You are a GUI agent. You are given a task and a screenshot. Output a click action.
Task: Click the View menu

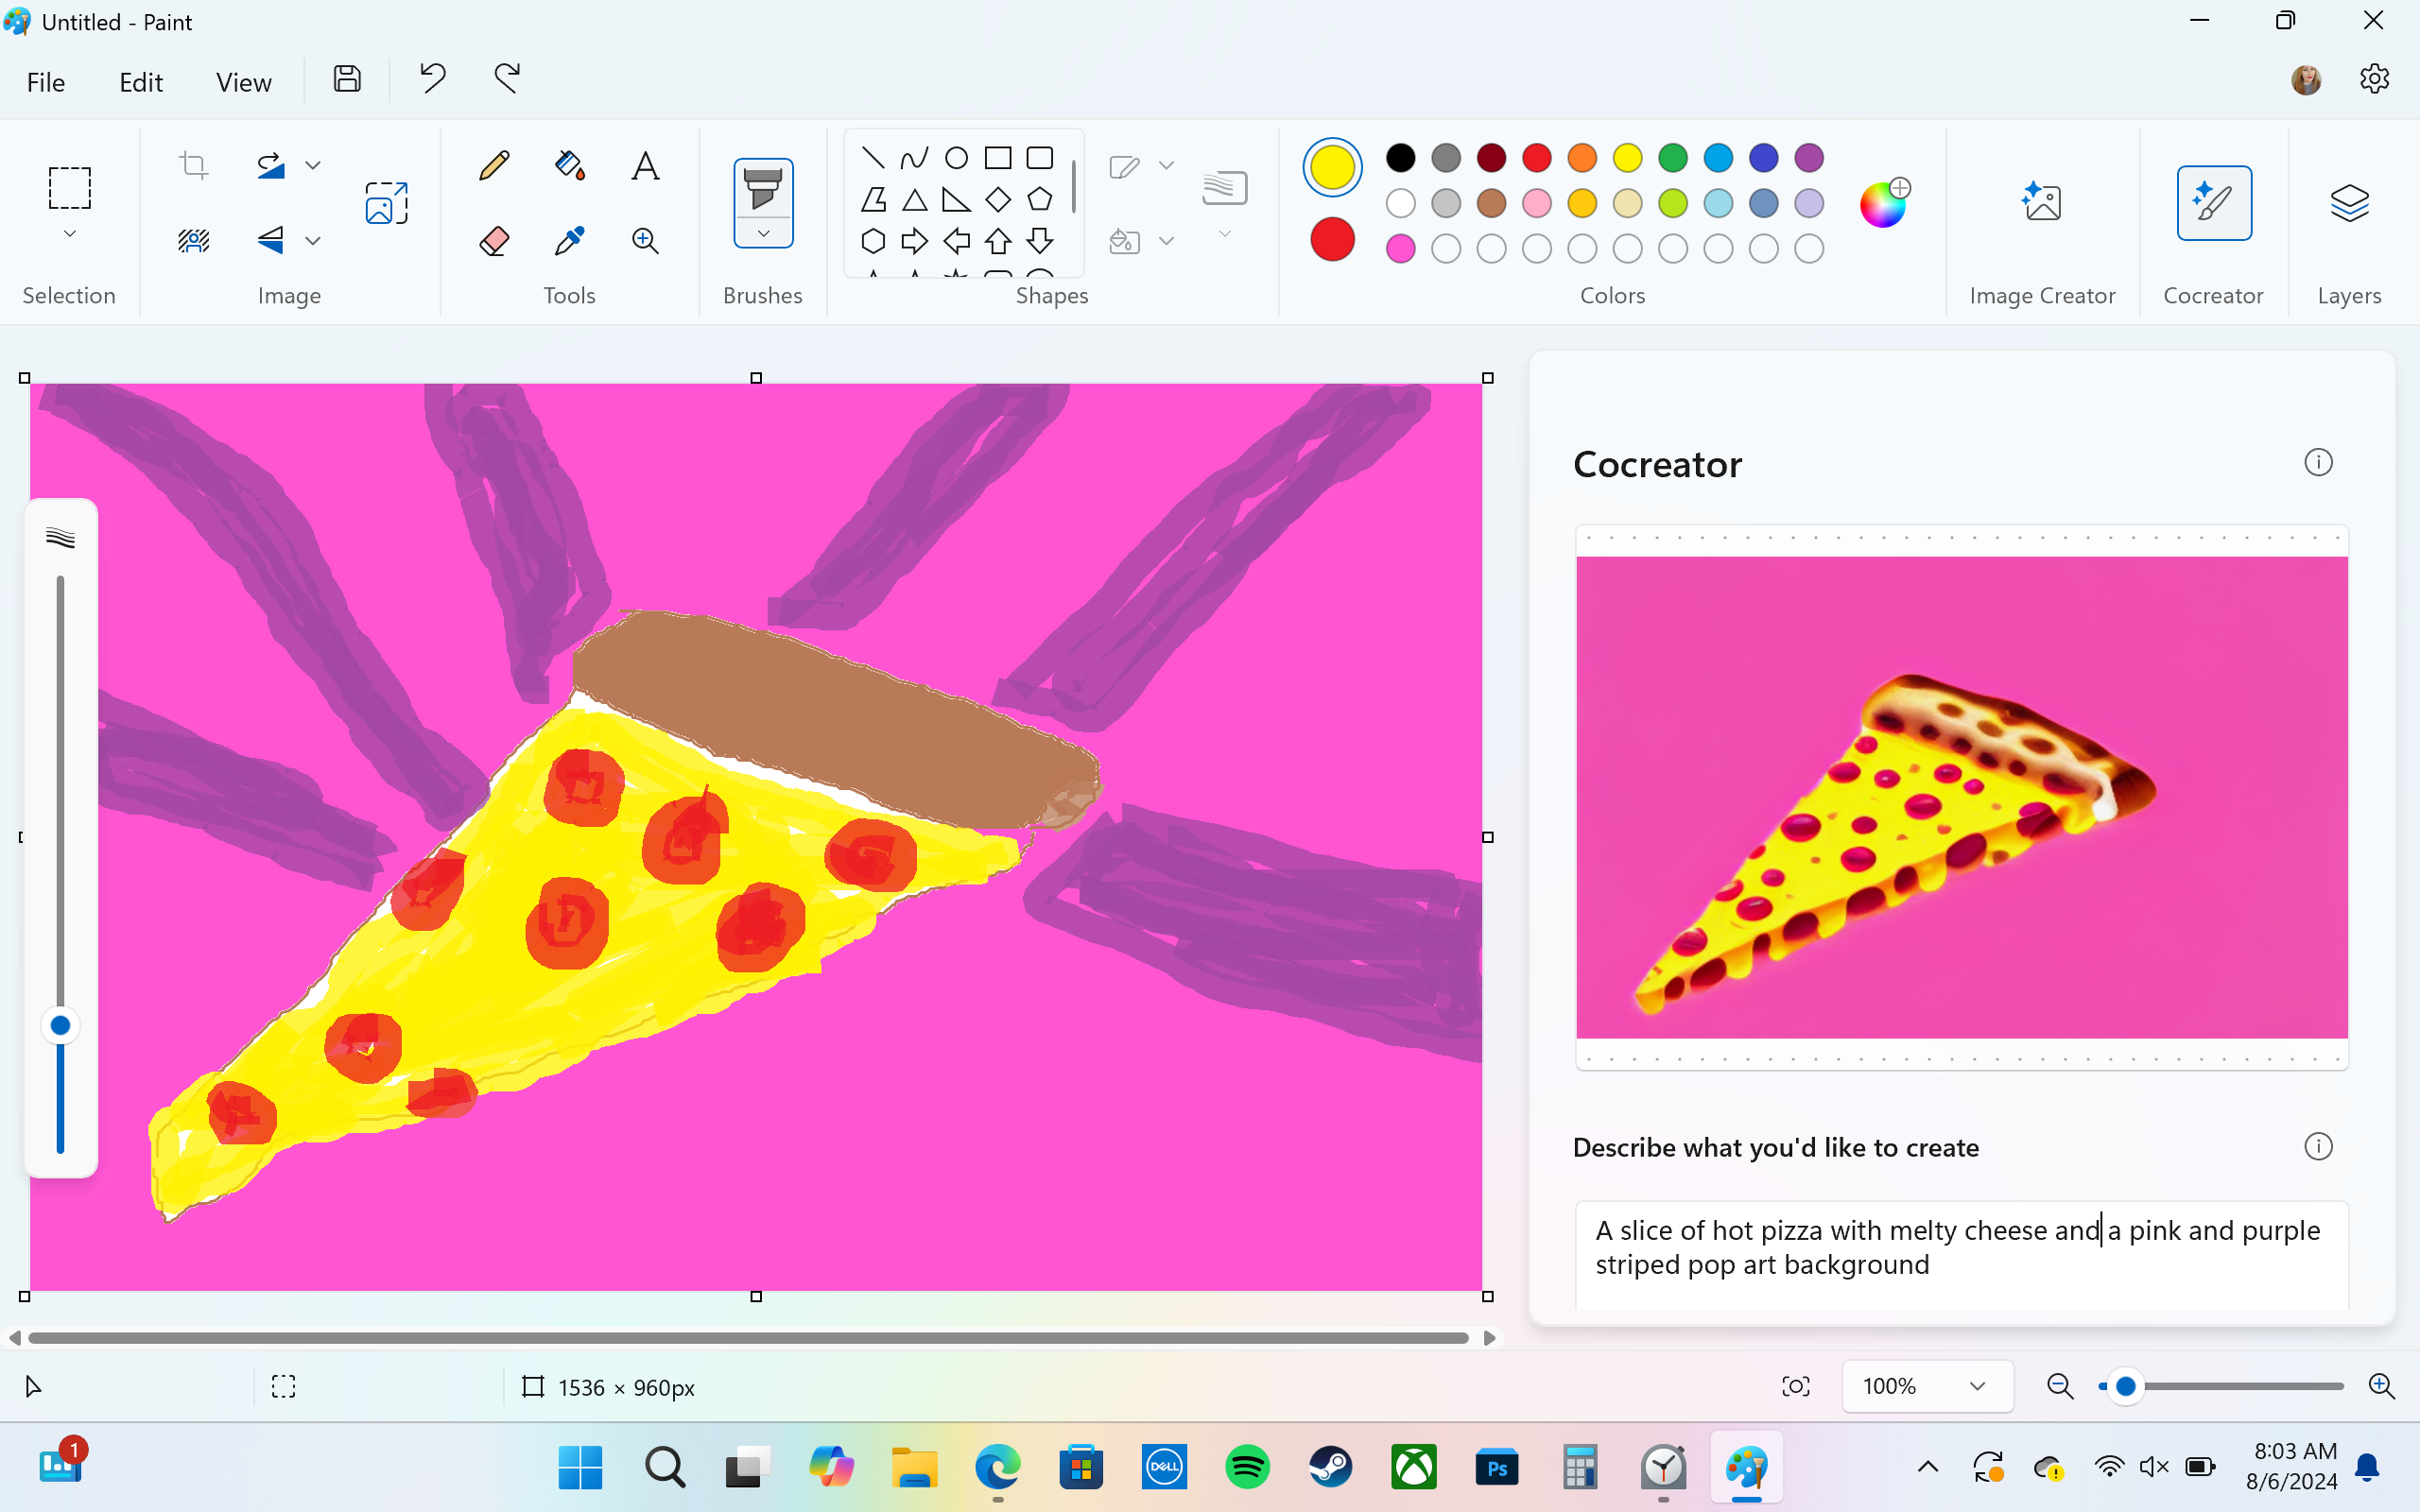click(x=242, y=82)
